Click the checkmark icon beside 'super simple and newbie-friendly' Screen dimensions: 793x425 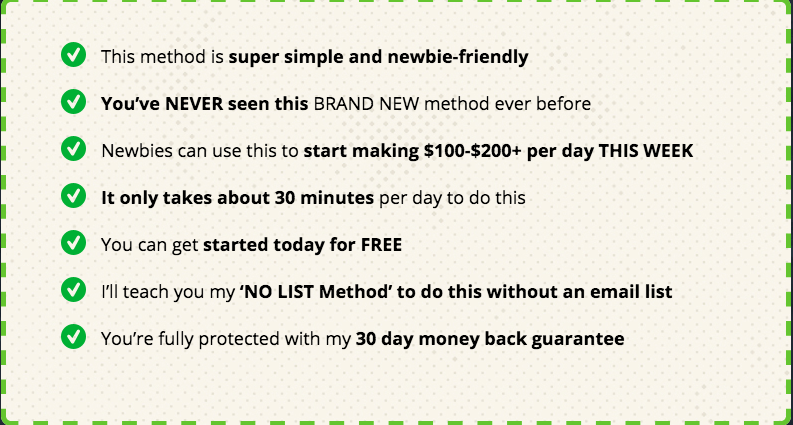tap(73, 55)
